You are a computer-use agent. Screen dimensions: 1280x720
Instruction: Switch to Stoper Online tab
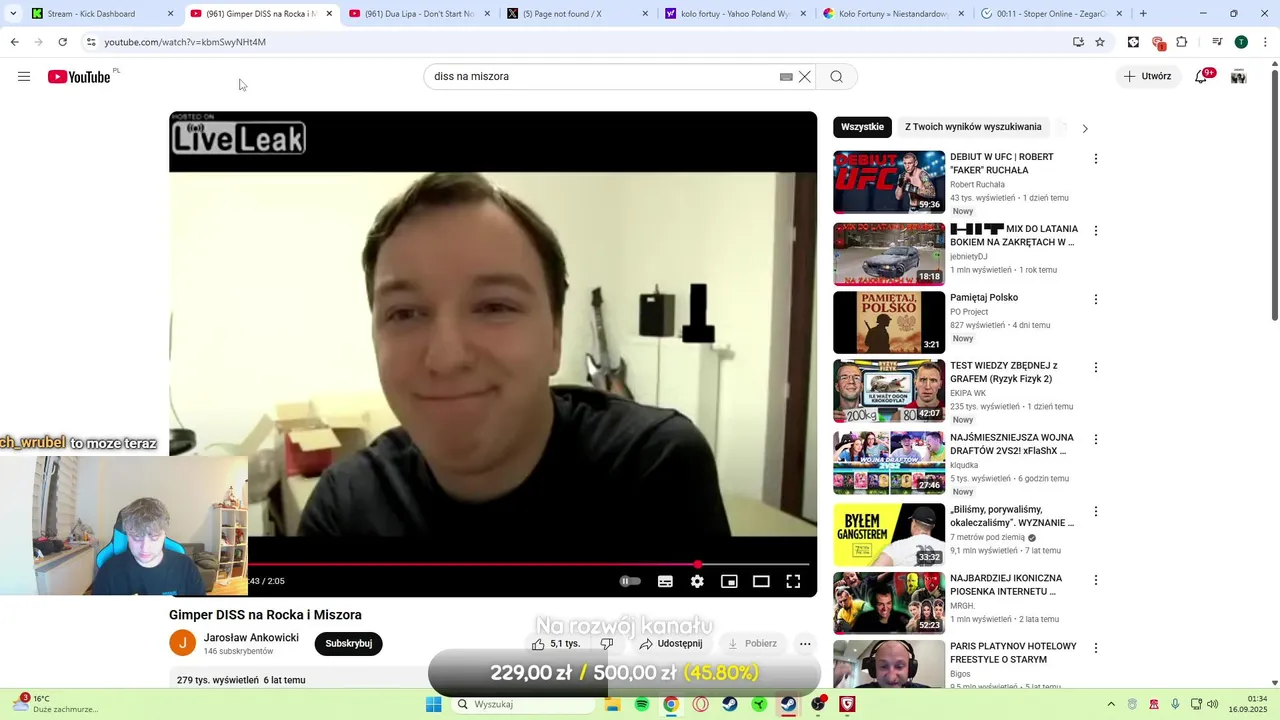[1052, 14]
